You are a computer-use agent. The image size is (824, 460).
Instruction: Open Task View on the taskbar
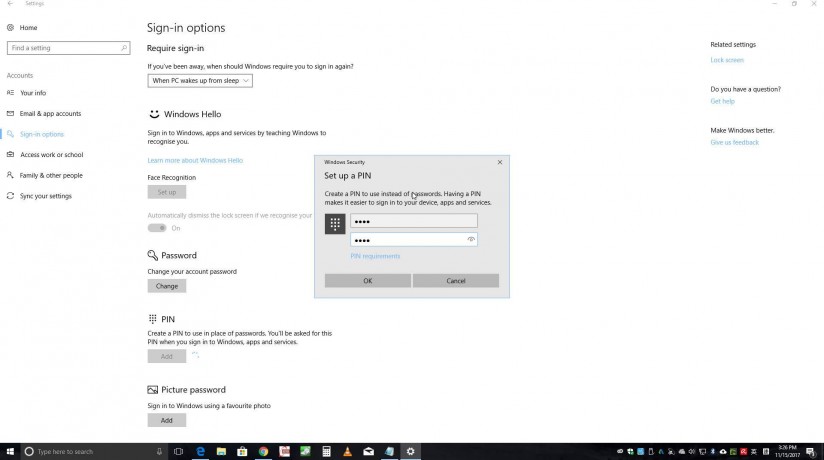coord(178,452)
